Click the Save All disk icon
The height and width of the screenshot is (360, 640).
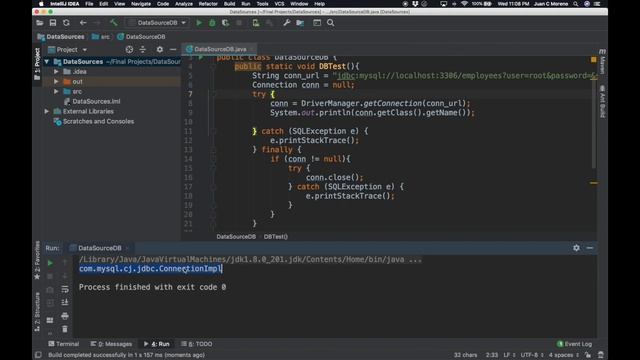[x=53, y=23]
